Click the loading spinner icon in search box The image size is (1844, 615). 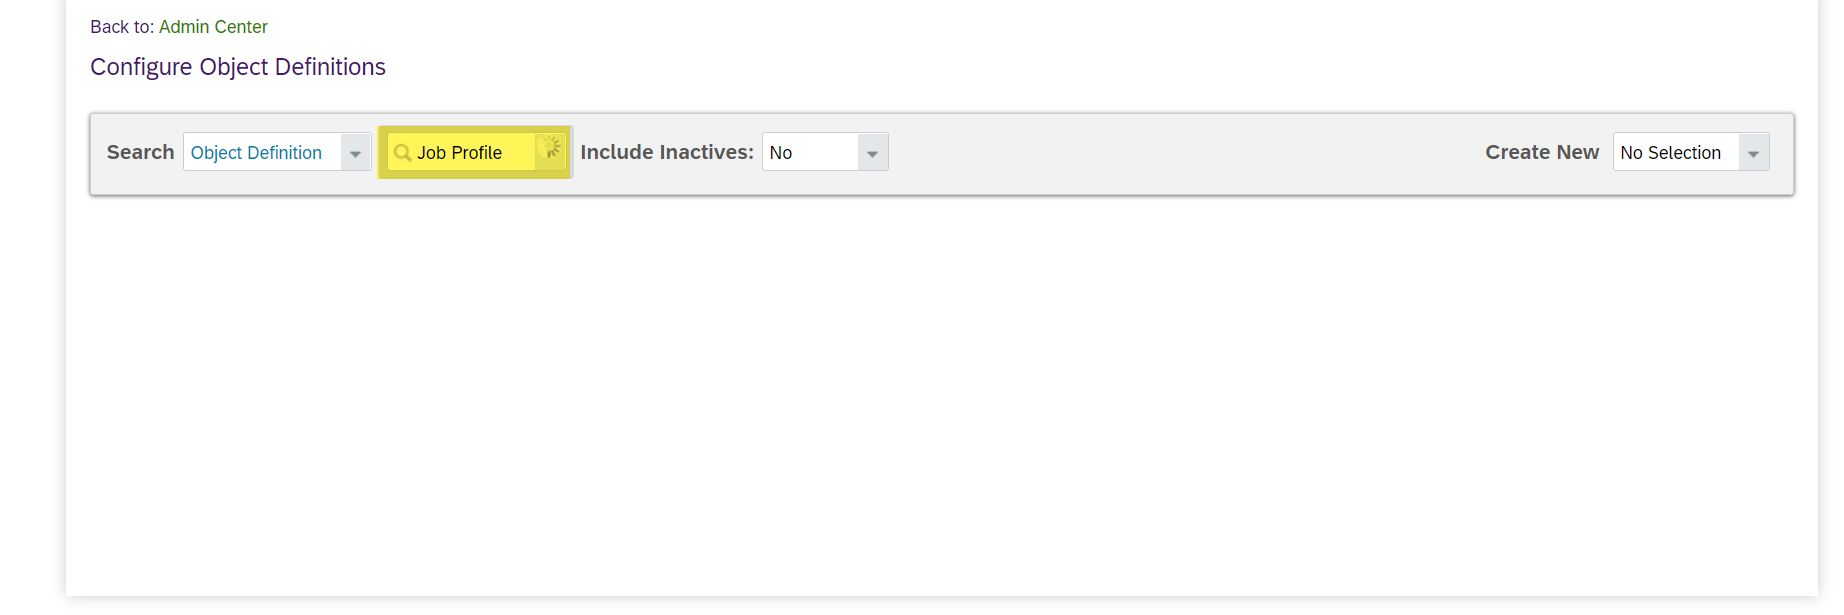click(550, 150)
